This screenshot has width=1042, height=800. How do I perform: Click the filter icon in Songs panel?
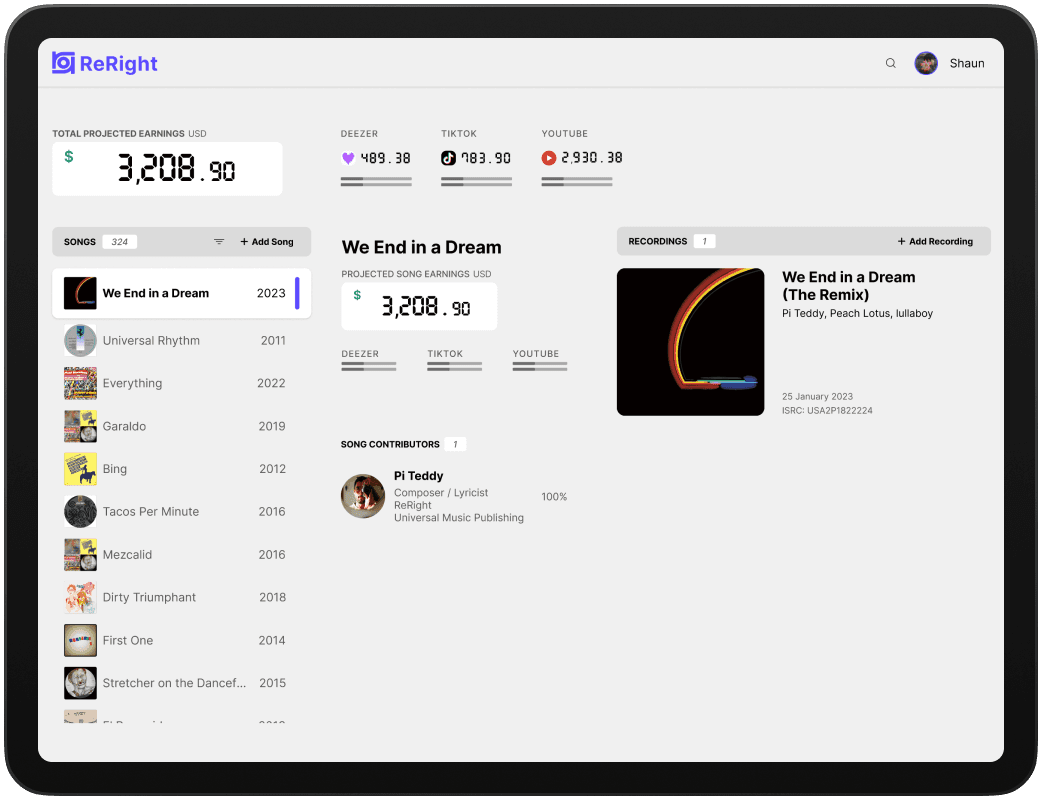coord(219,241)
